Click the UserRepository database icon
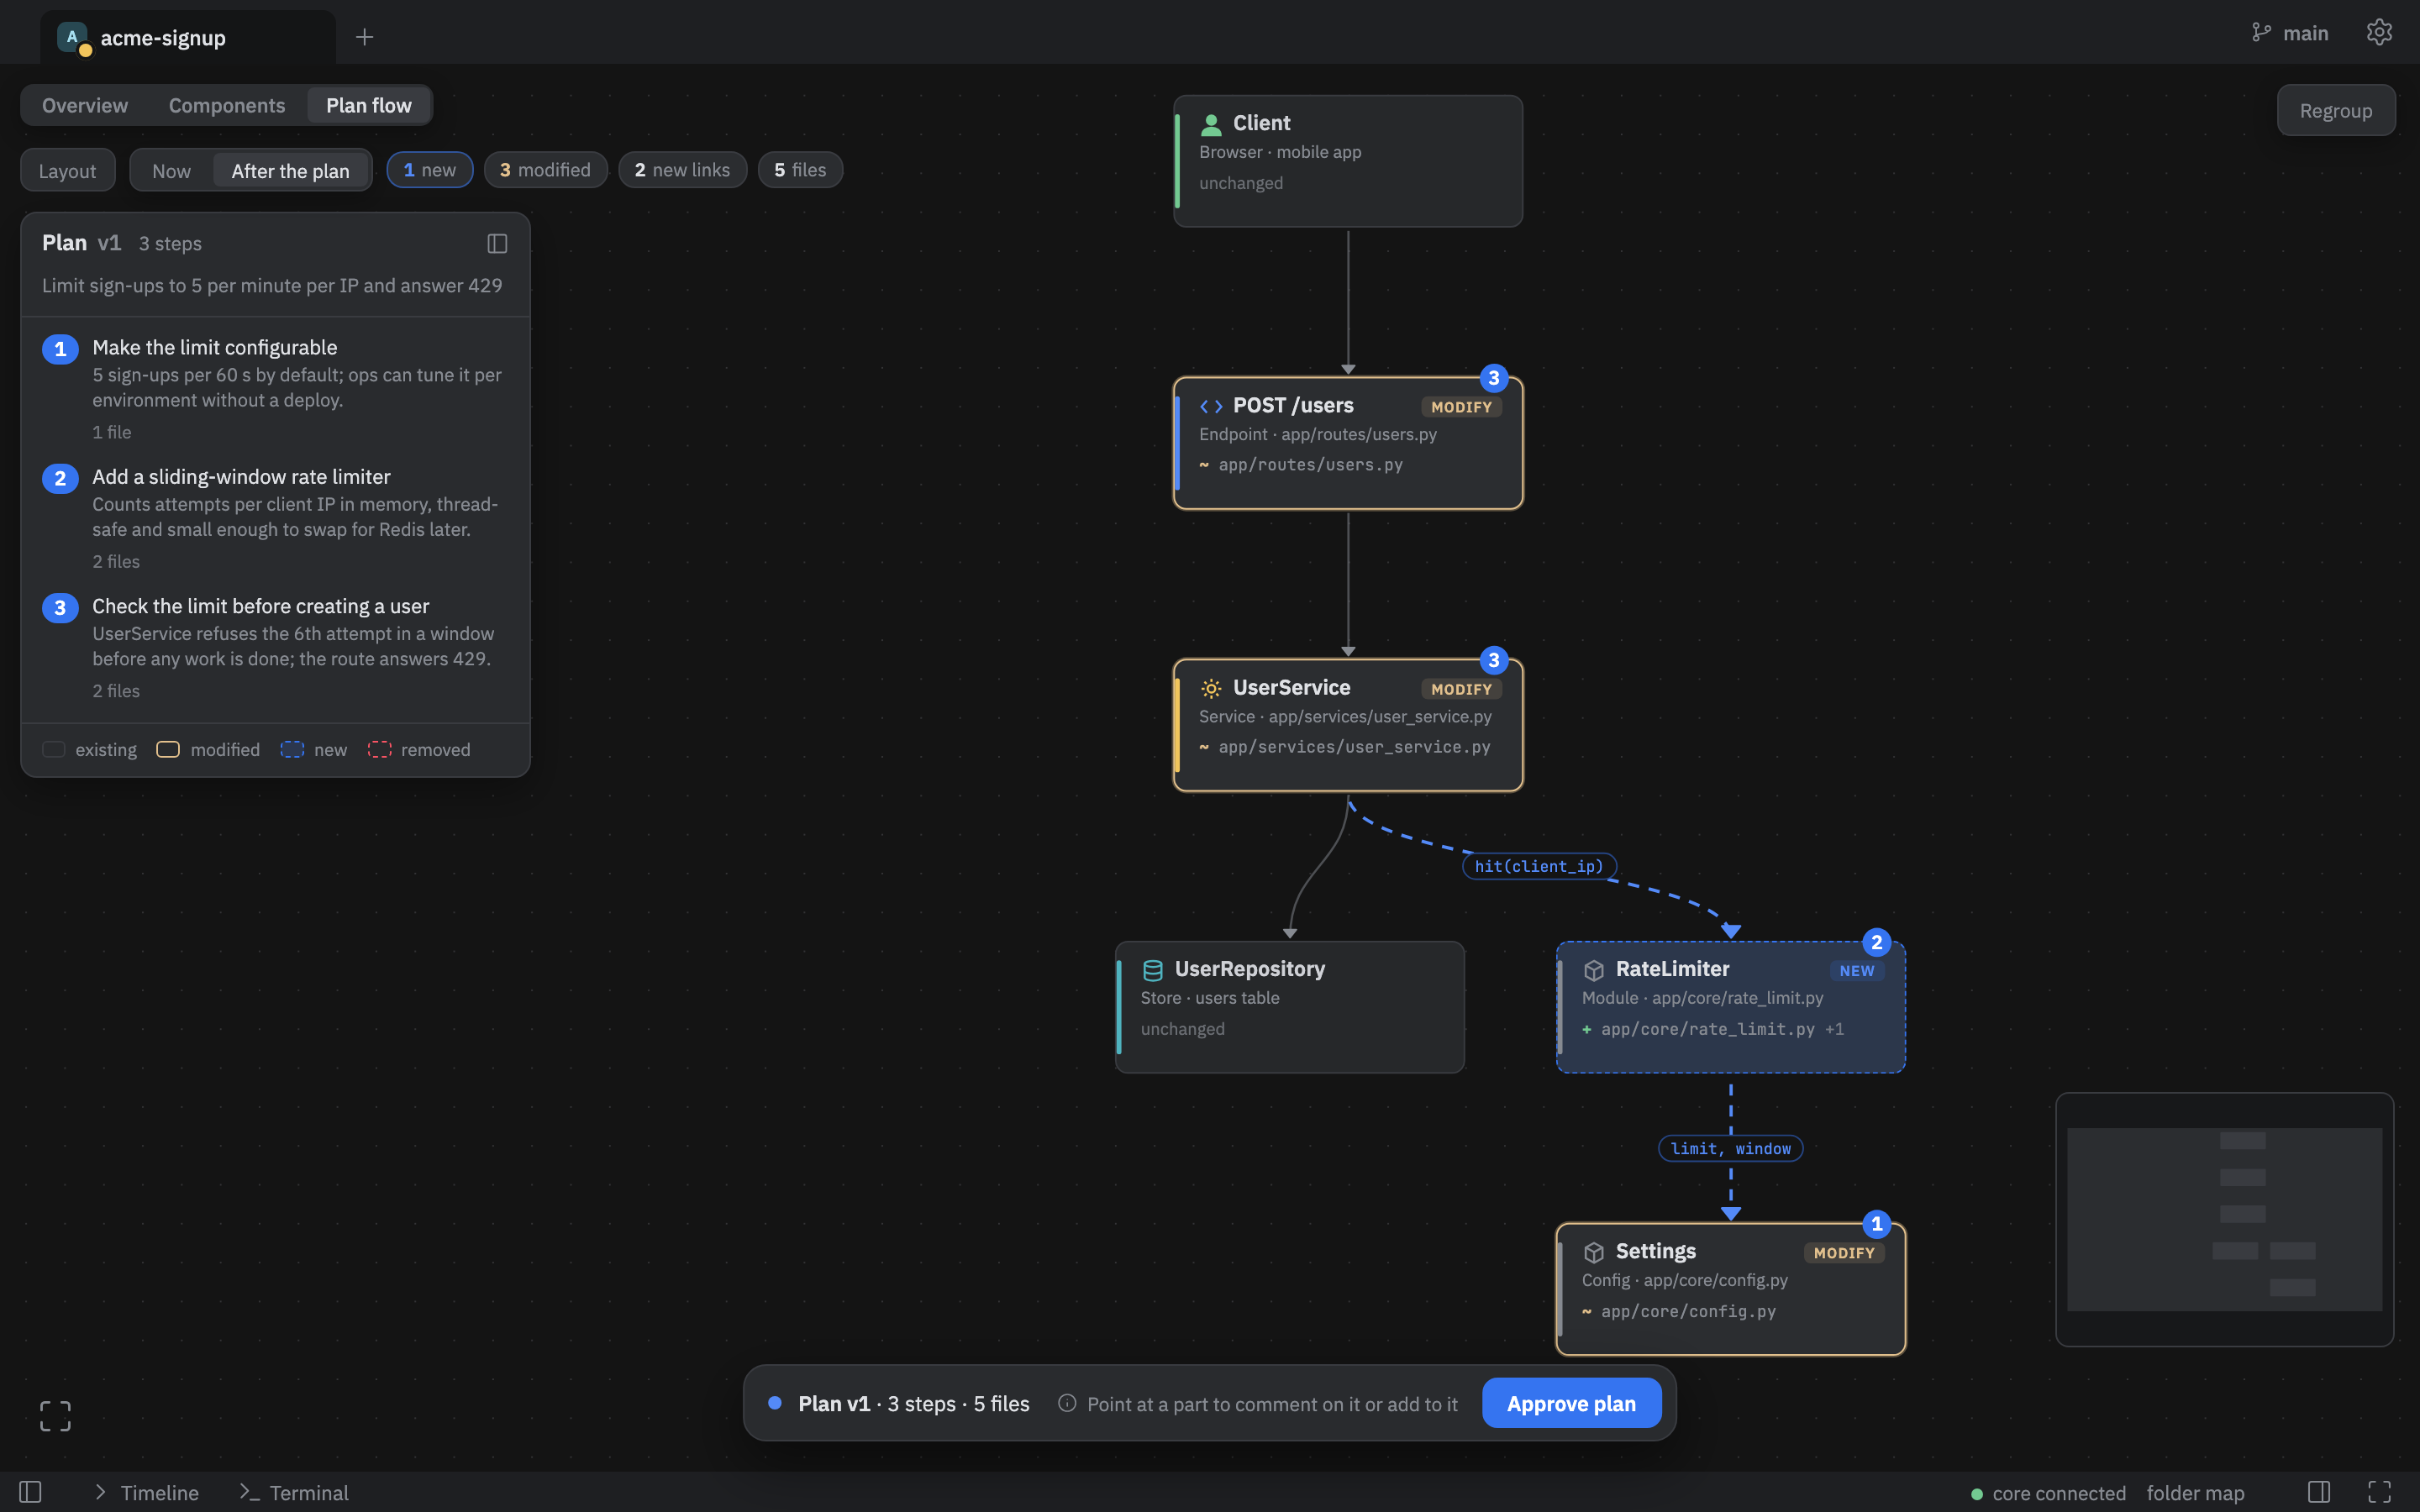The width and height of the screenshot is (2420, 1512). (x=1153, y=970)
